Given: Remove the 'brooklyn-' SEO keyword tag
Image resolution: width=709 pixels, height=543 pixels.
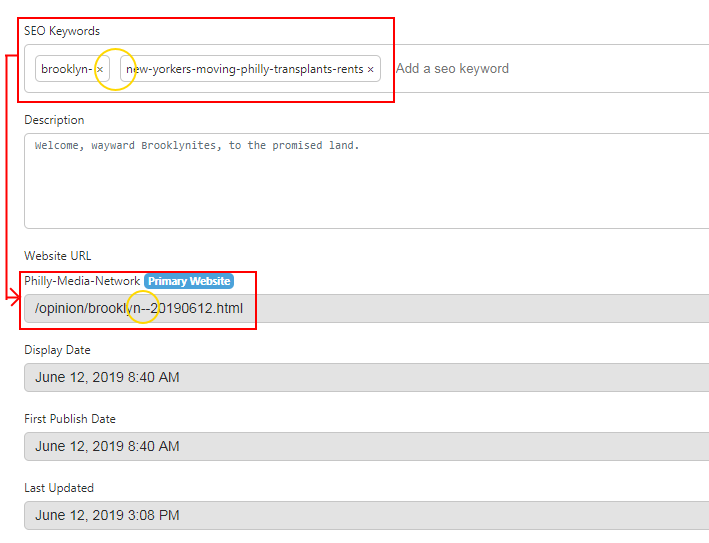Looking at the screenshot, I should click(x=100, y=70).
